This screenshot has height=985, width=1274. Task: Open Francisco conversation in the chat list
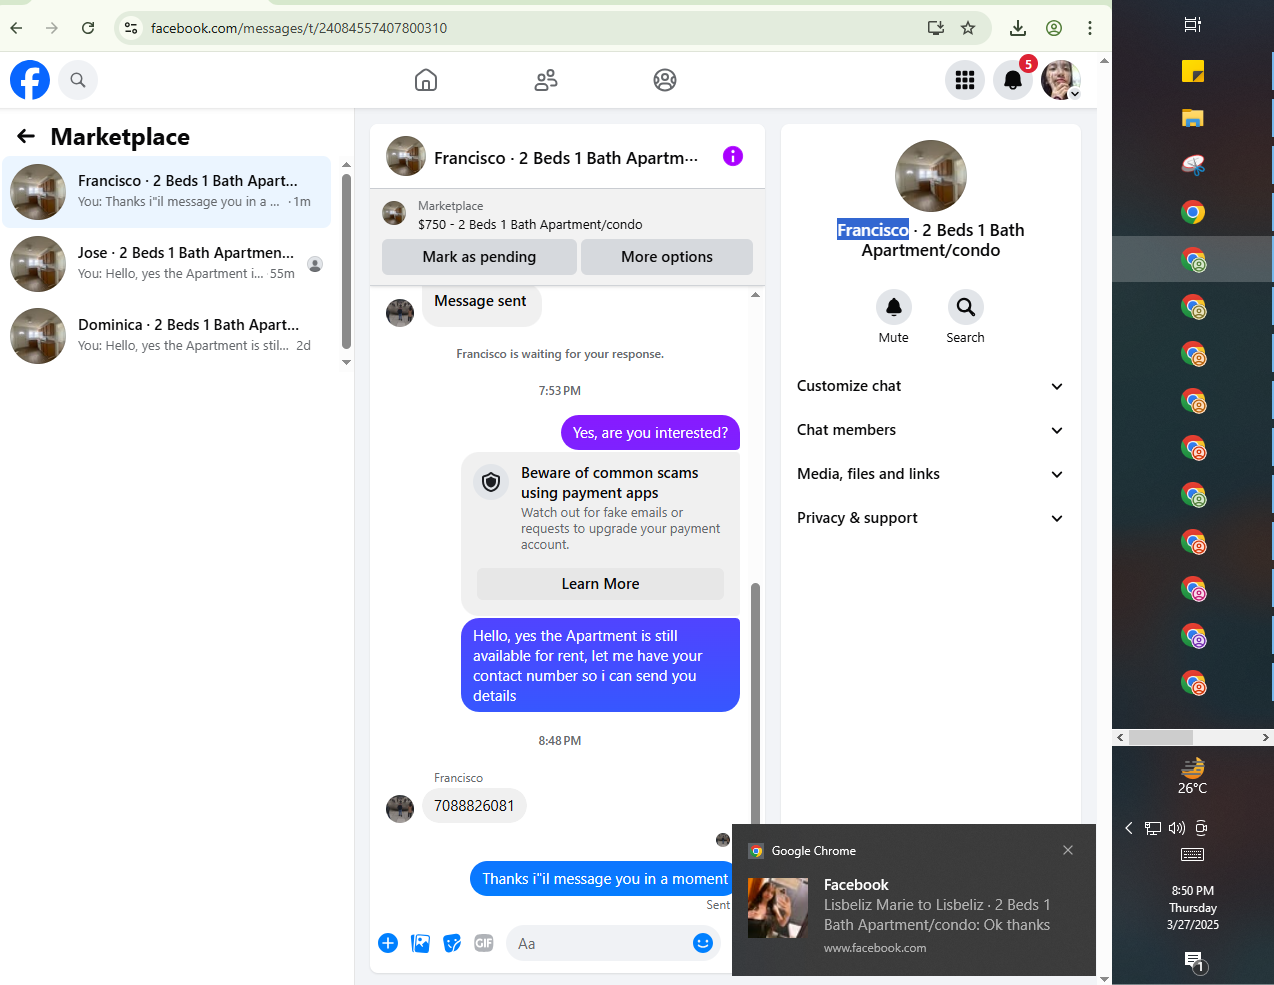pos(167,192)
